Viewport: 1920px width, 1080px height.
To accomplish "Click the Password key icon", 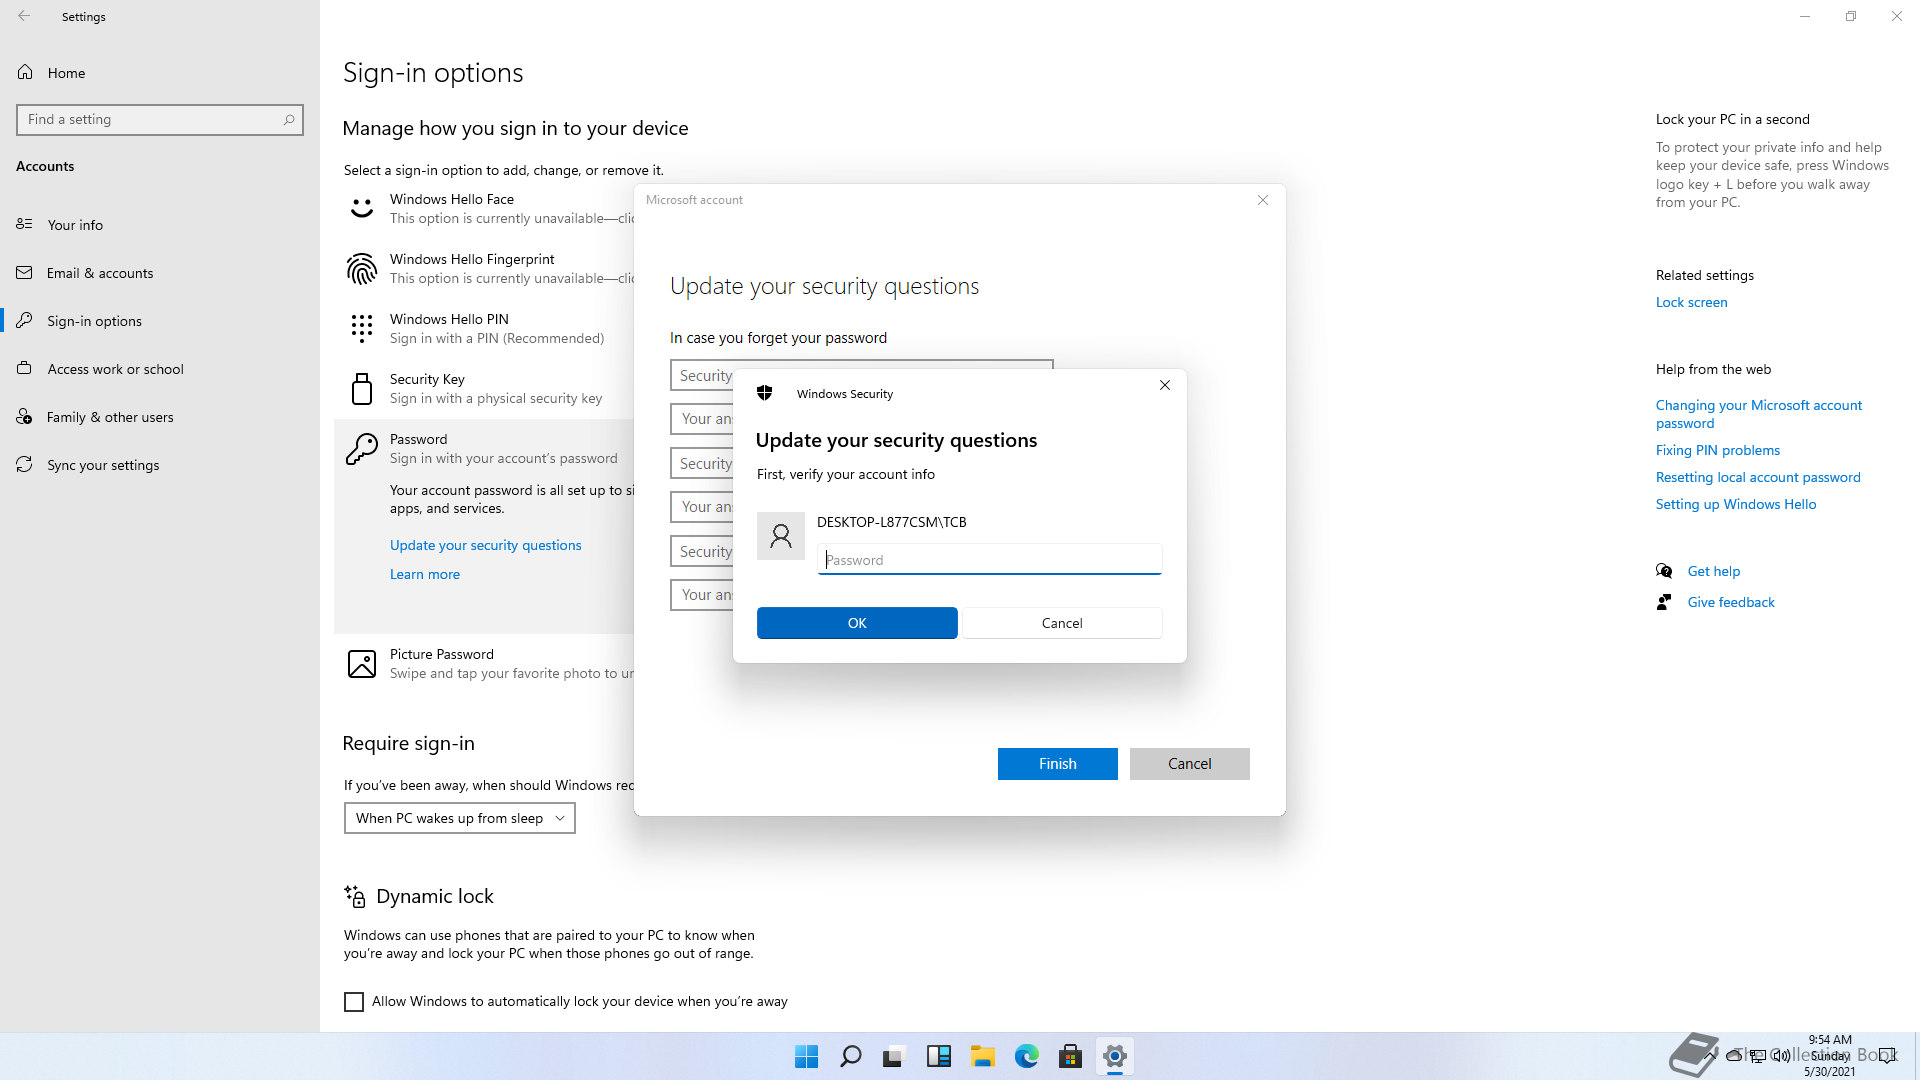I will [x=361, y=449].
